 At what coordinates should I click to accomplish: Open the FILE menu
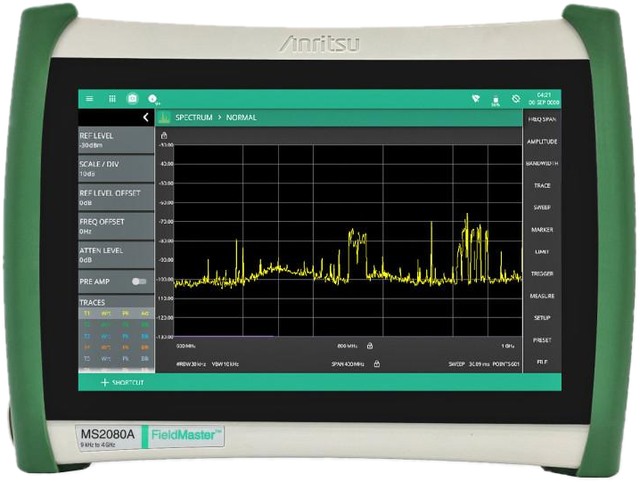pos(542,362)
